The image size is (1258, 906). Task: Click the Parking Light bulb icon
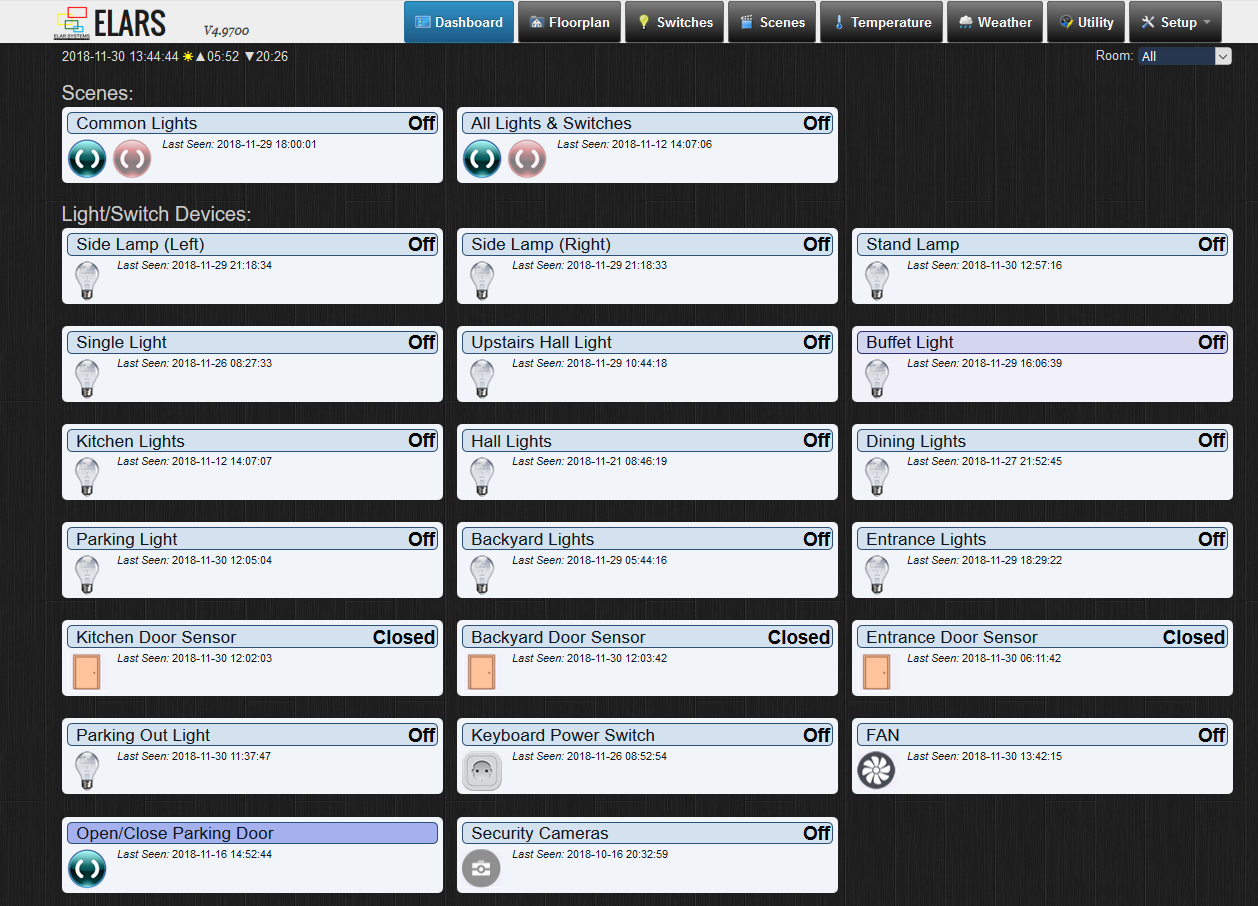(x=88, y=575)
